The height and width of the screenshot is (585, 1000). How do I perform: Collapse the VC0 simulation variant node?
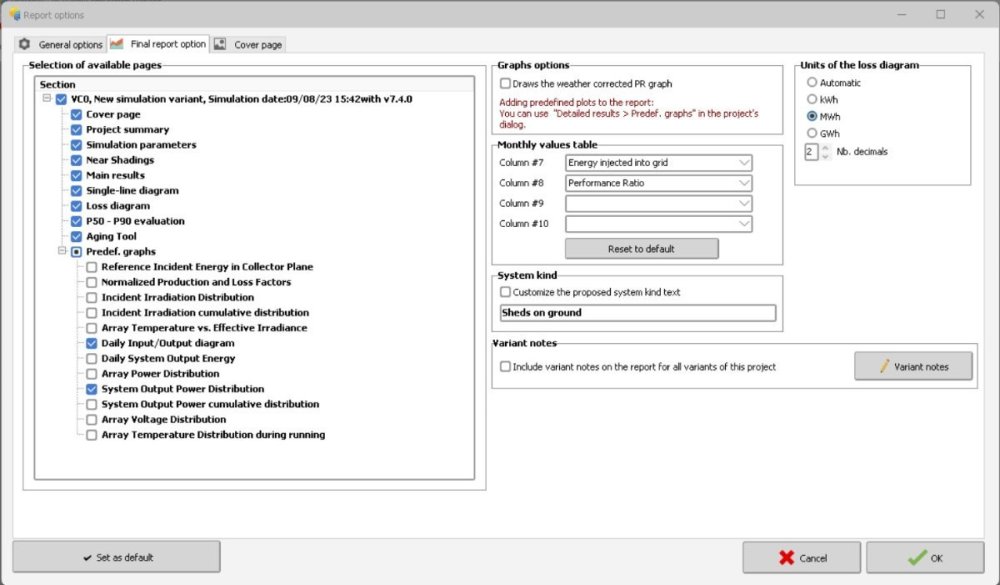tap(47, 99)
